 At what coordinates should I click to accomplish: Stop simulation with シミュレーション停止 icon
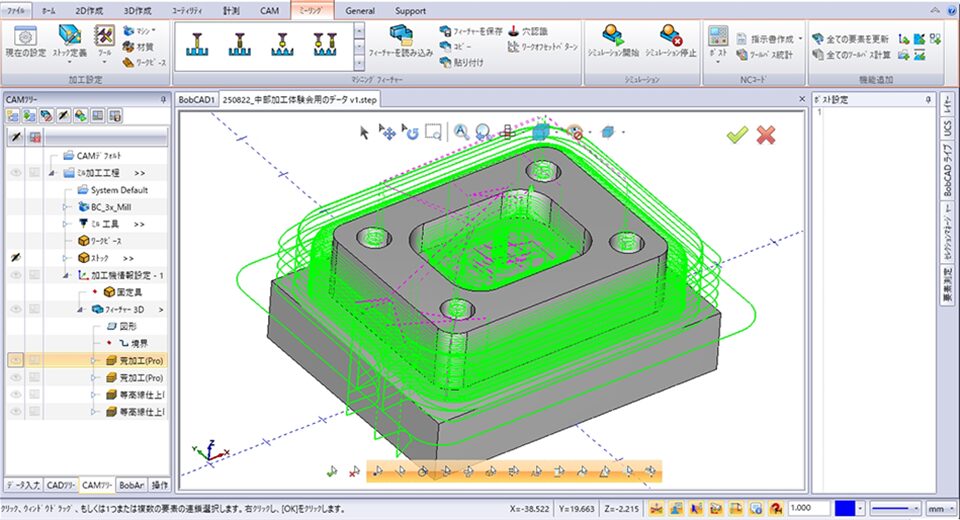671,41
